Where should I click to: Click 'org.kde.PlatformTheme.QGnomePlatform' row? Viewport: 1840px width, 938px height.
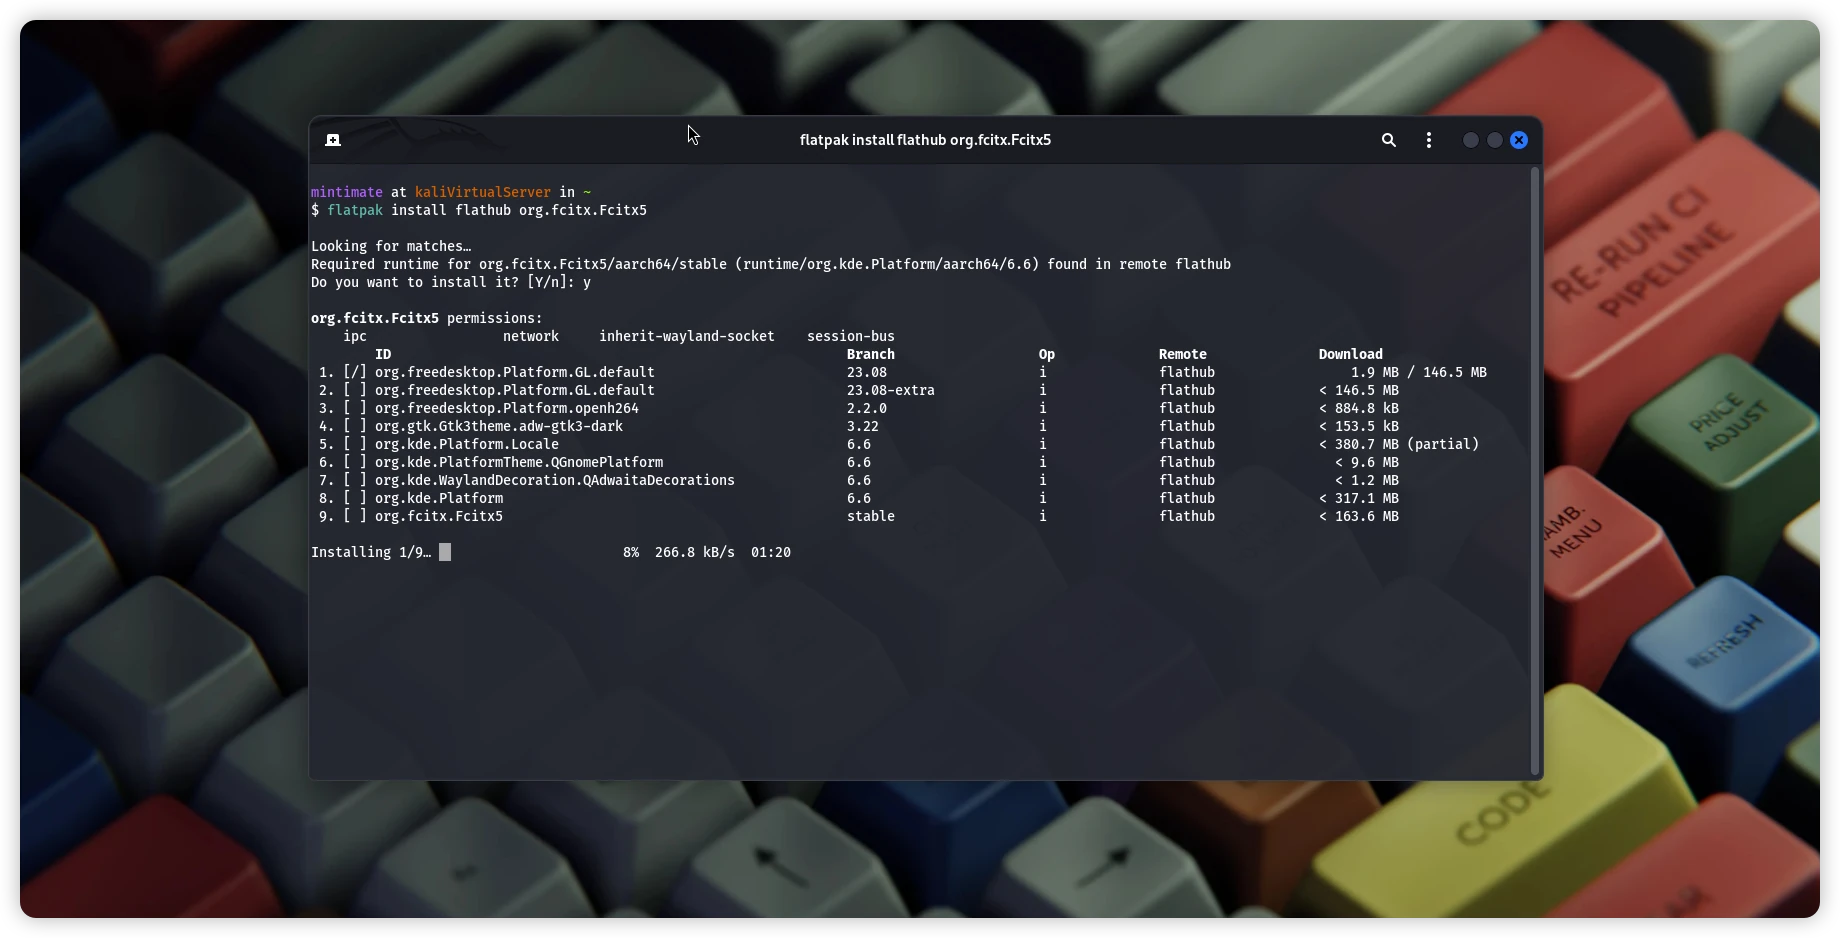tap(519, 462)
